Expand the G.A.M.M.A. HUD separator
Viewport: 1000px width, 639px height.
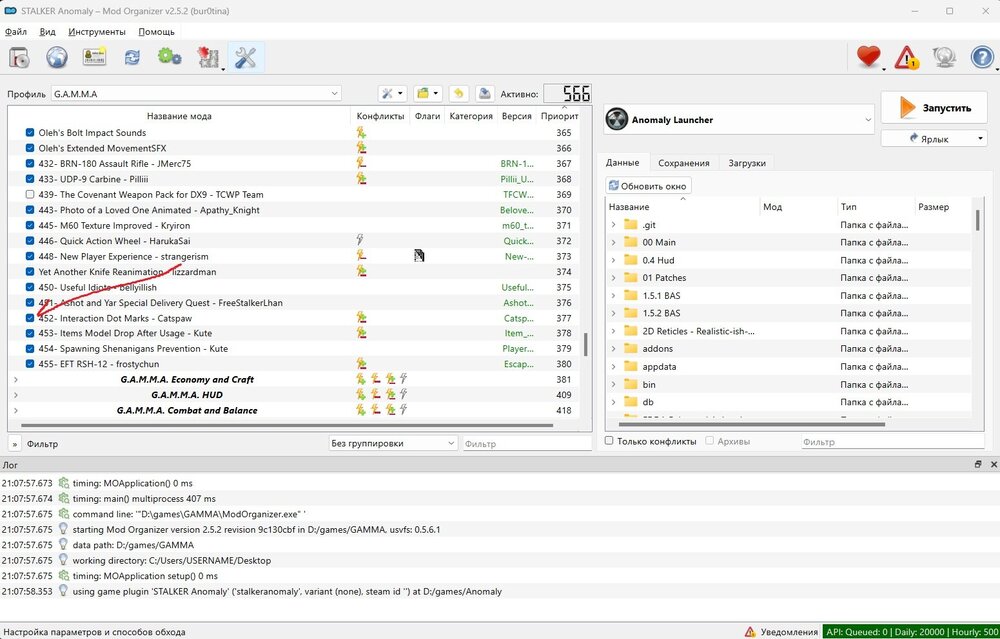click(15, 395)
